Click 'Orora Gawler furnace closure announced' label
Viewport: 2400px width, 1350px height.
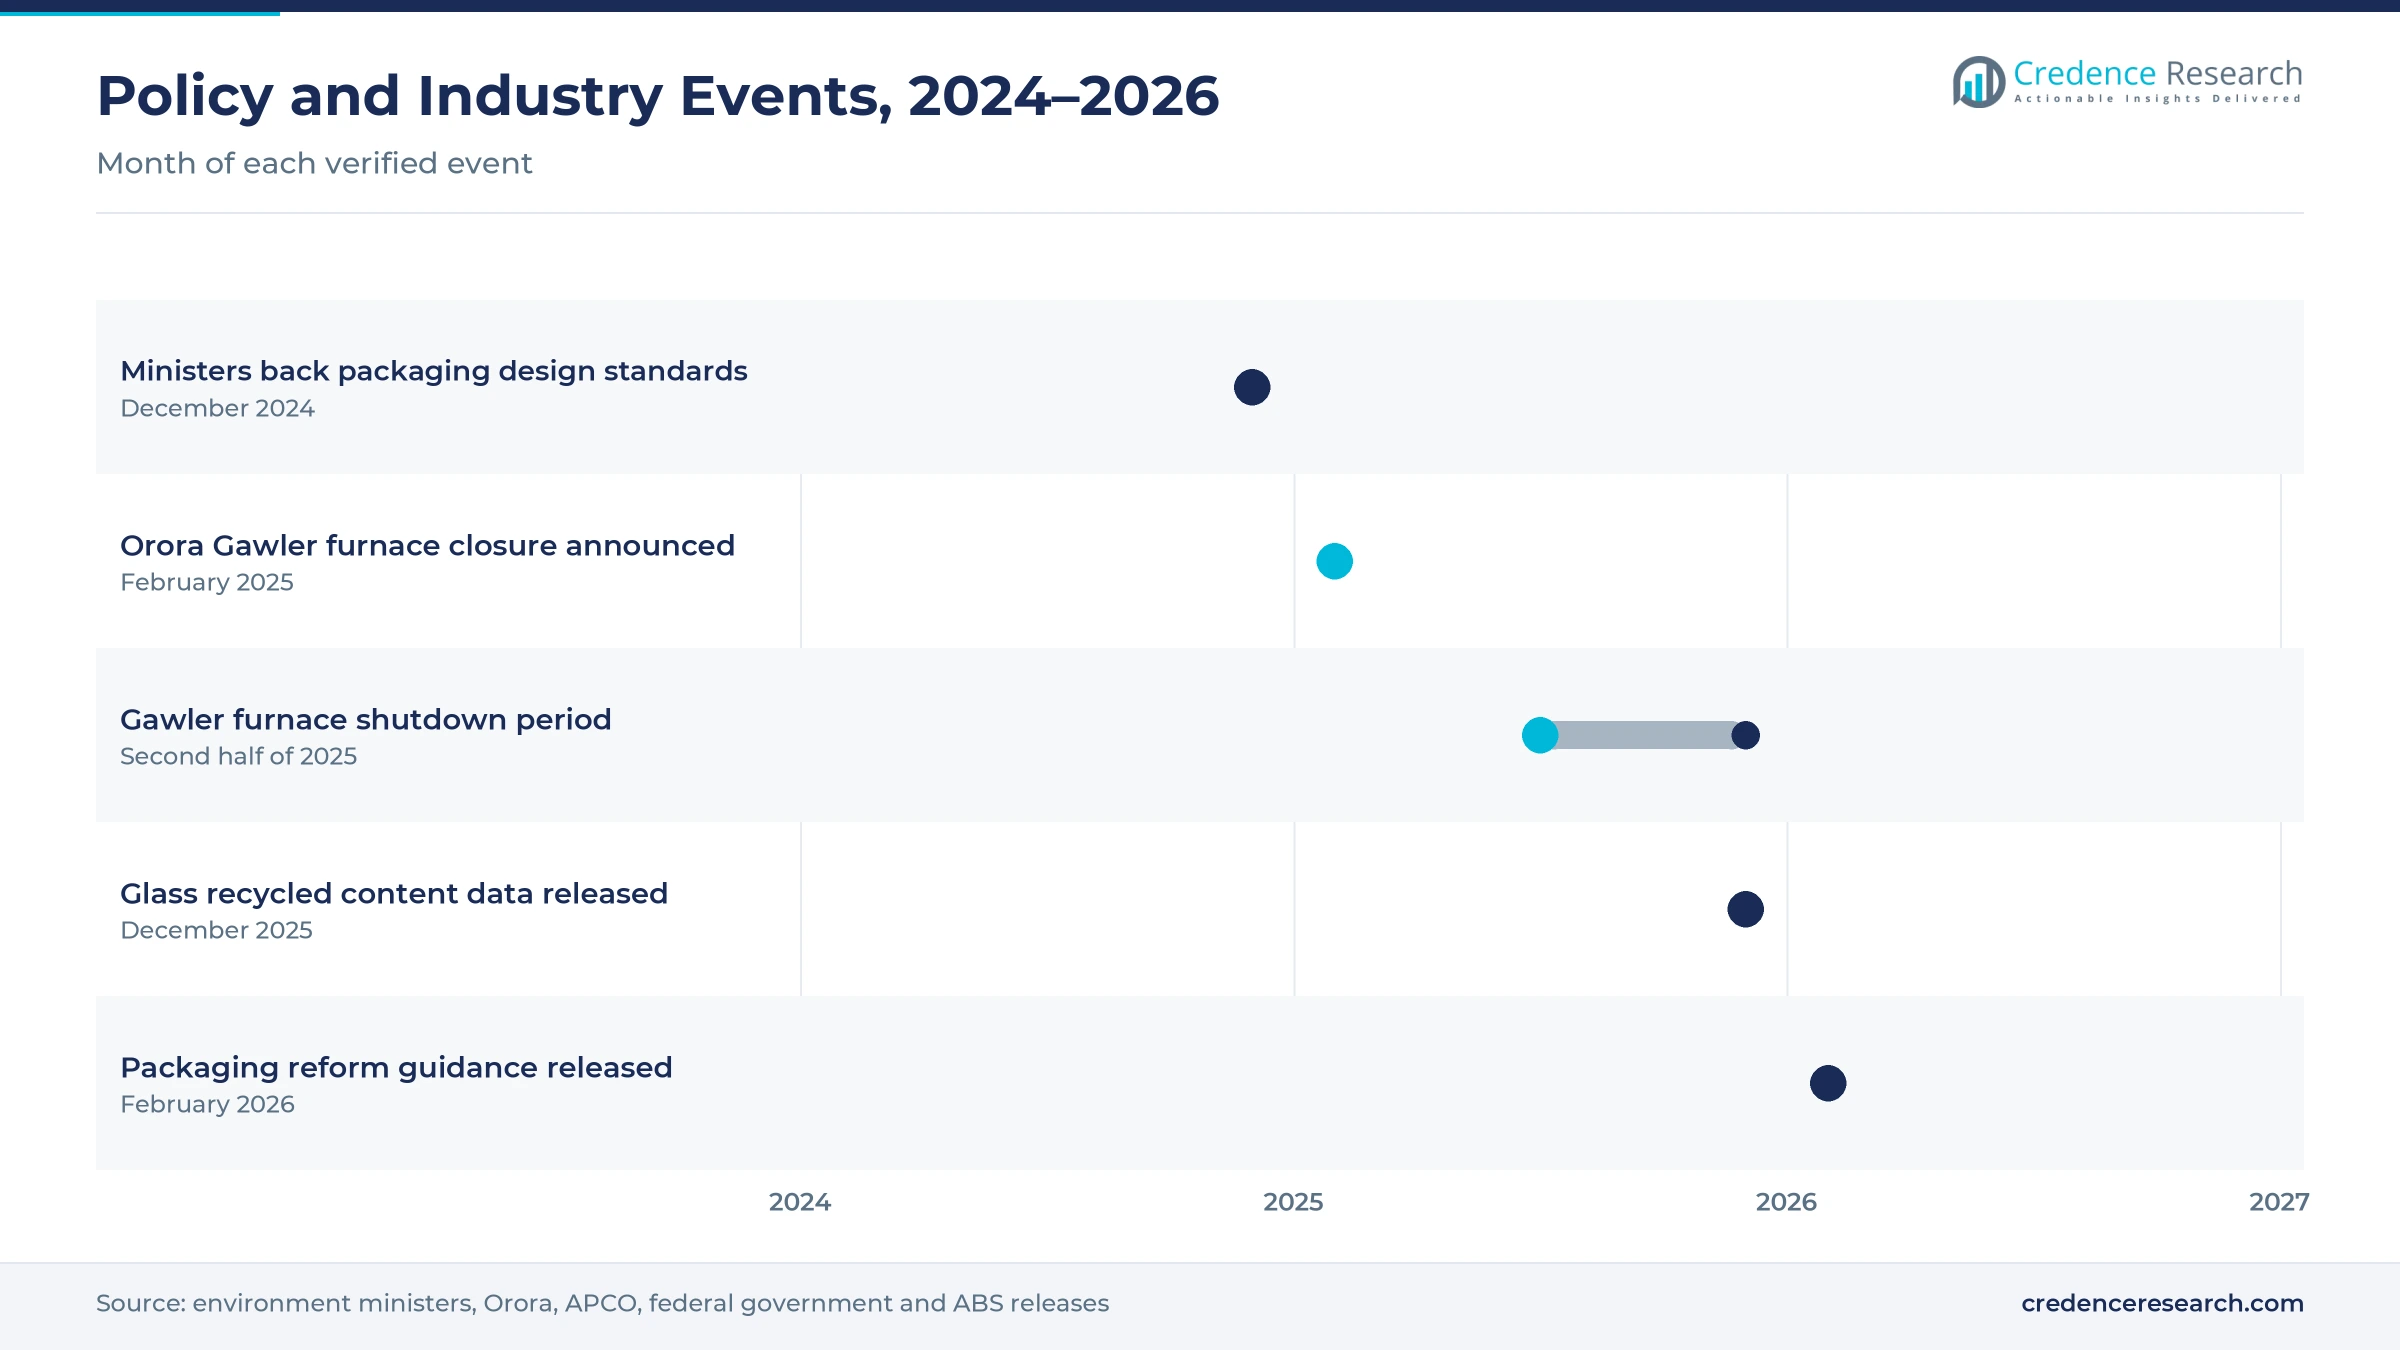(x=427, y=545)
